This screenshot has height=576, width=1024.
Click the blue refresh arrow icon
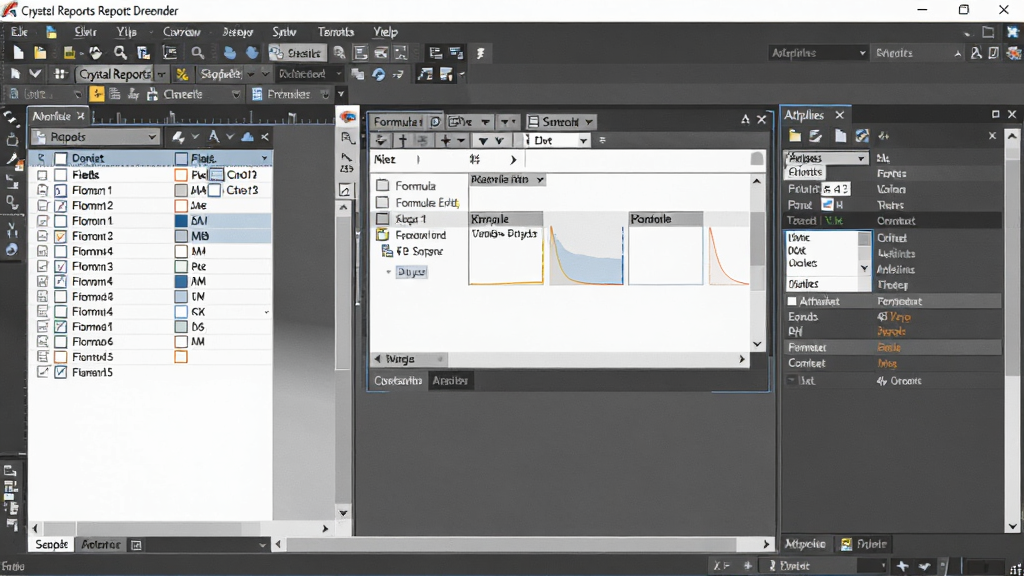pos(378,74)
